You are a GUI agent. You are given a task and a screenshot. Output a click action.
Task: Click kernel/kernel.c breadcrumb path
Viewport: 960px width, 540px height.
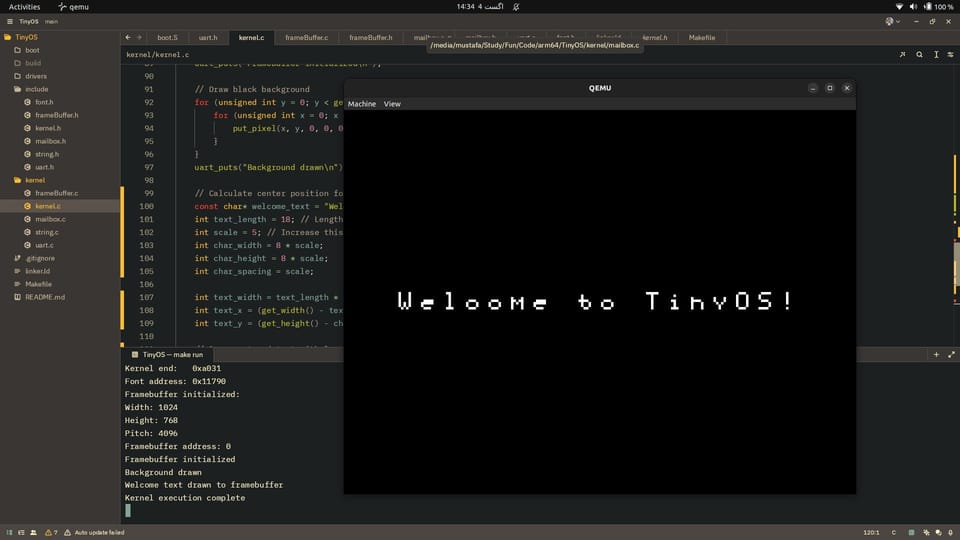pos(157,54)
